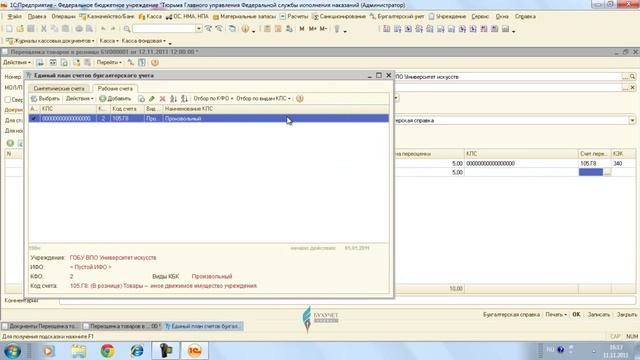
Task: Click clear X icon at МОЛ field right edge
Action: point(632,87)
